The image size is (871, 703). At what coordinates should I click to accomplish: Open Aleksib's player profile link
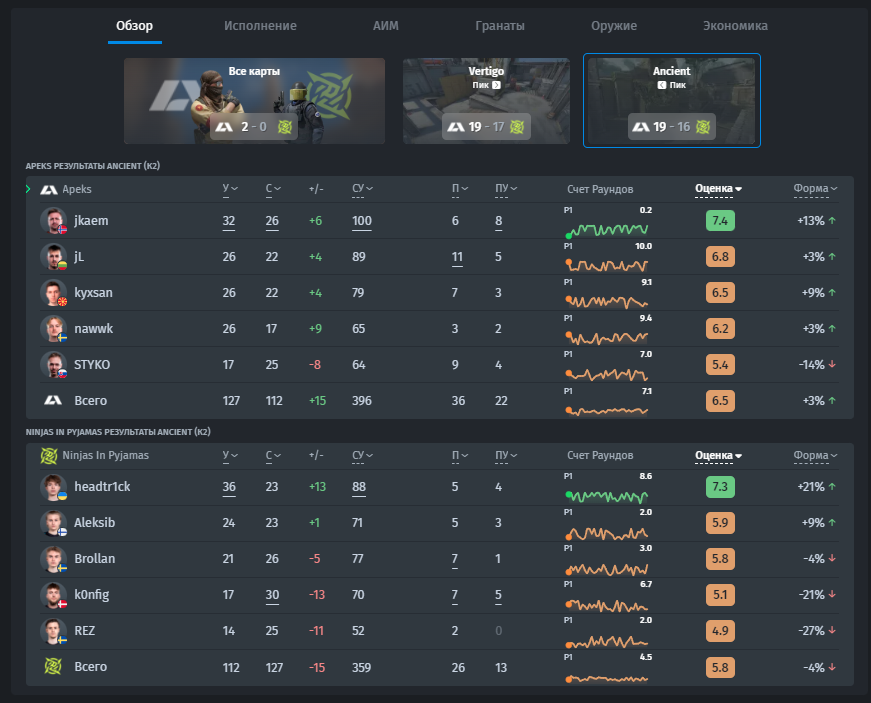[x=94, y=523]
